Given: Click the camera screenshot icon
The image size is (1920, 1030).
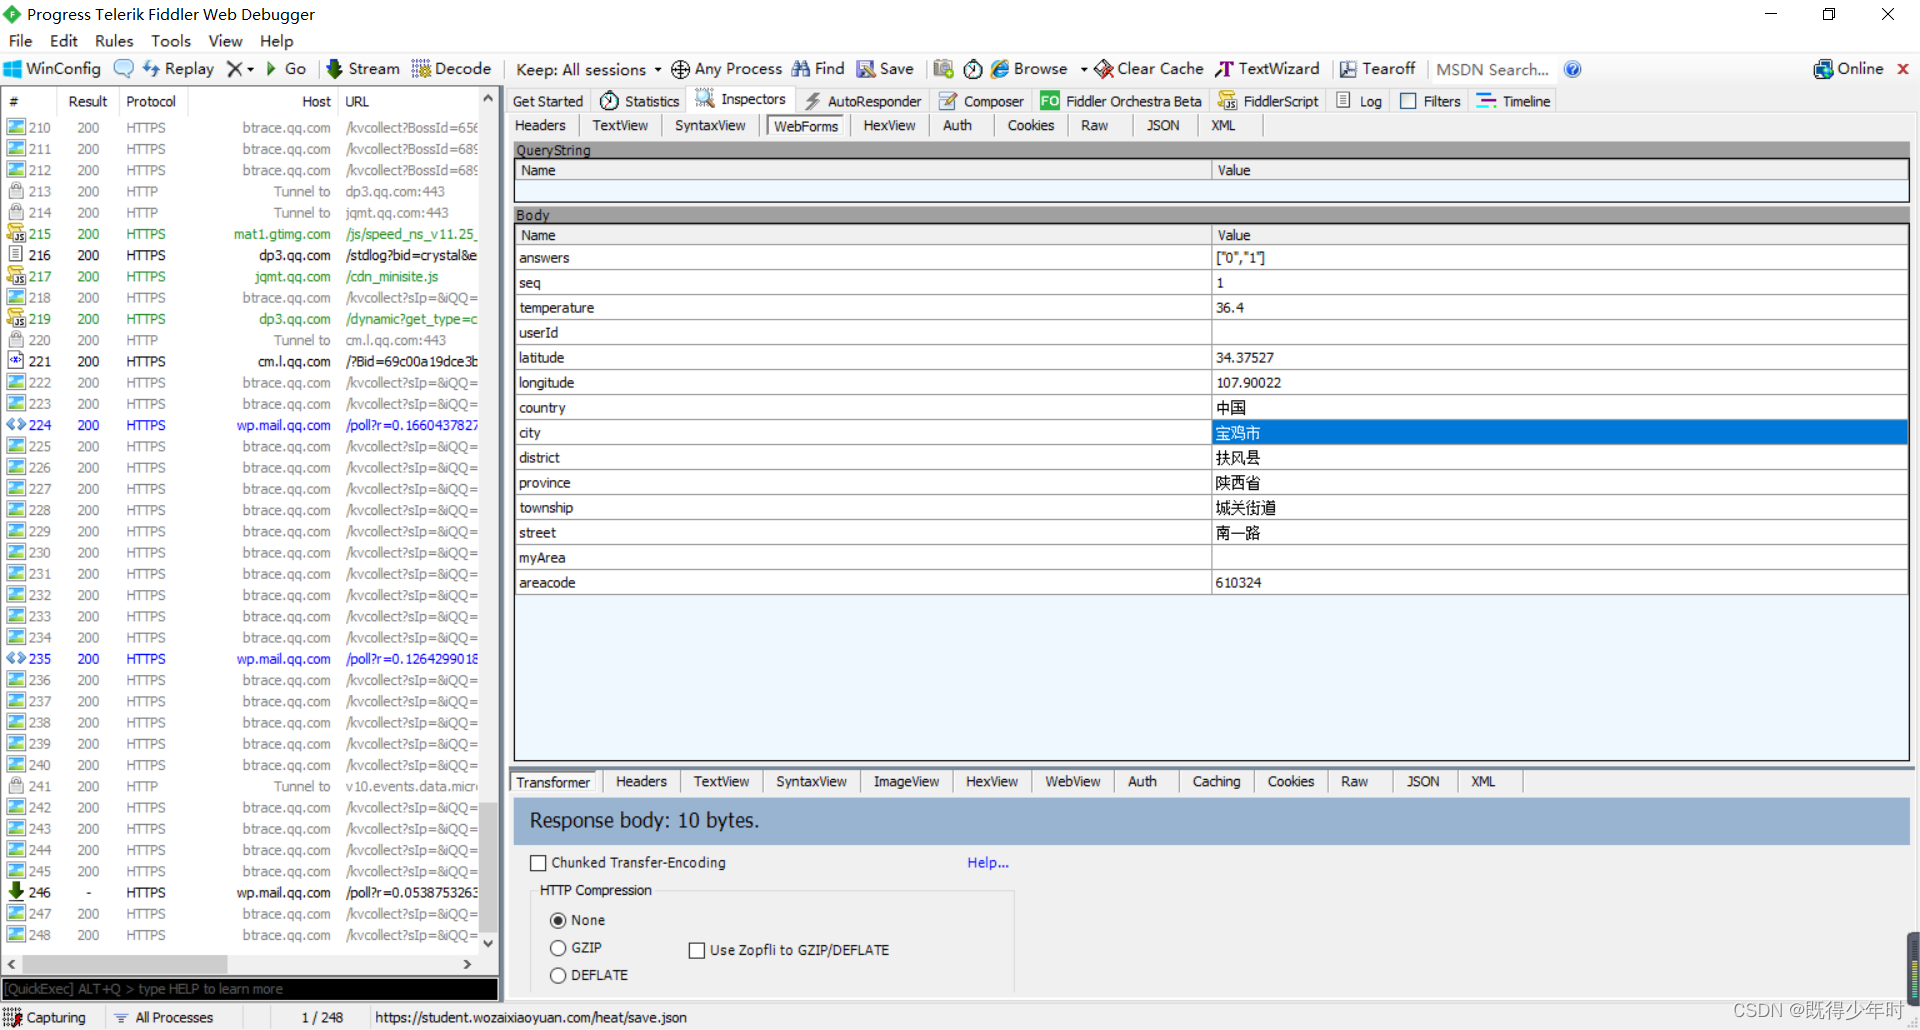Looking at the screenshot, I should point(943,69).
